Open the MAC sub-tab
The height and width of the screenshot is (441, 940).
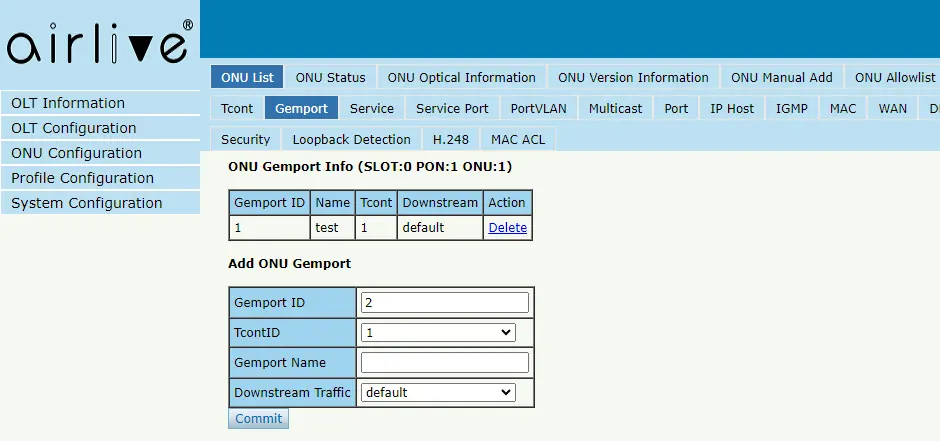pyautogui.click(x=843, y=108)
